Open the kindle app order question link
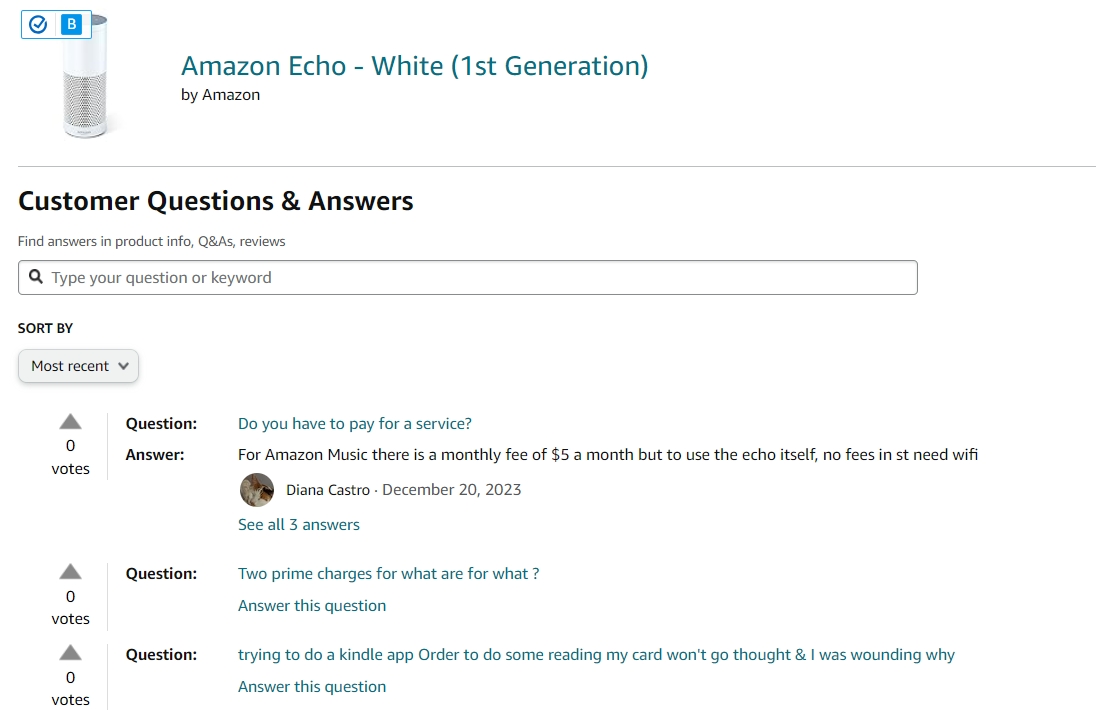Screen dimensions: 1096x710 coord(596,655)
